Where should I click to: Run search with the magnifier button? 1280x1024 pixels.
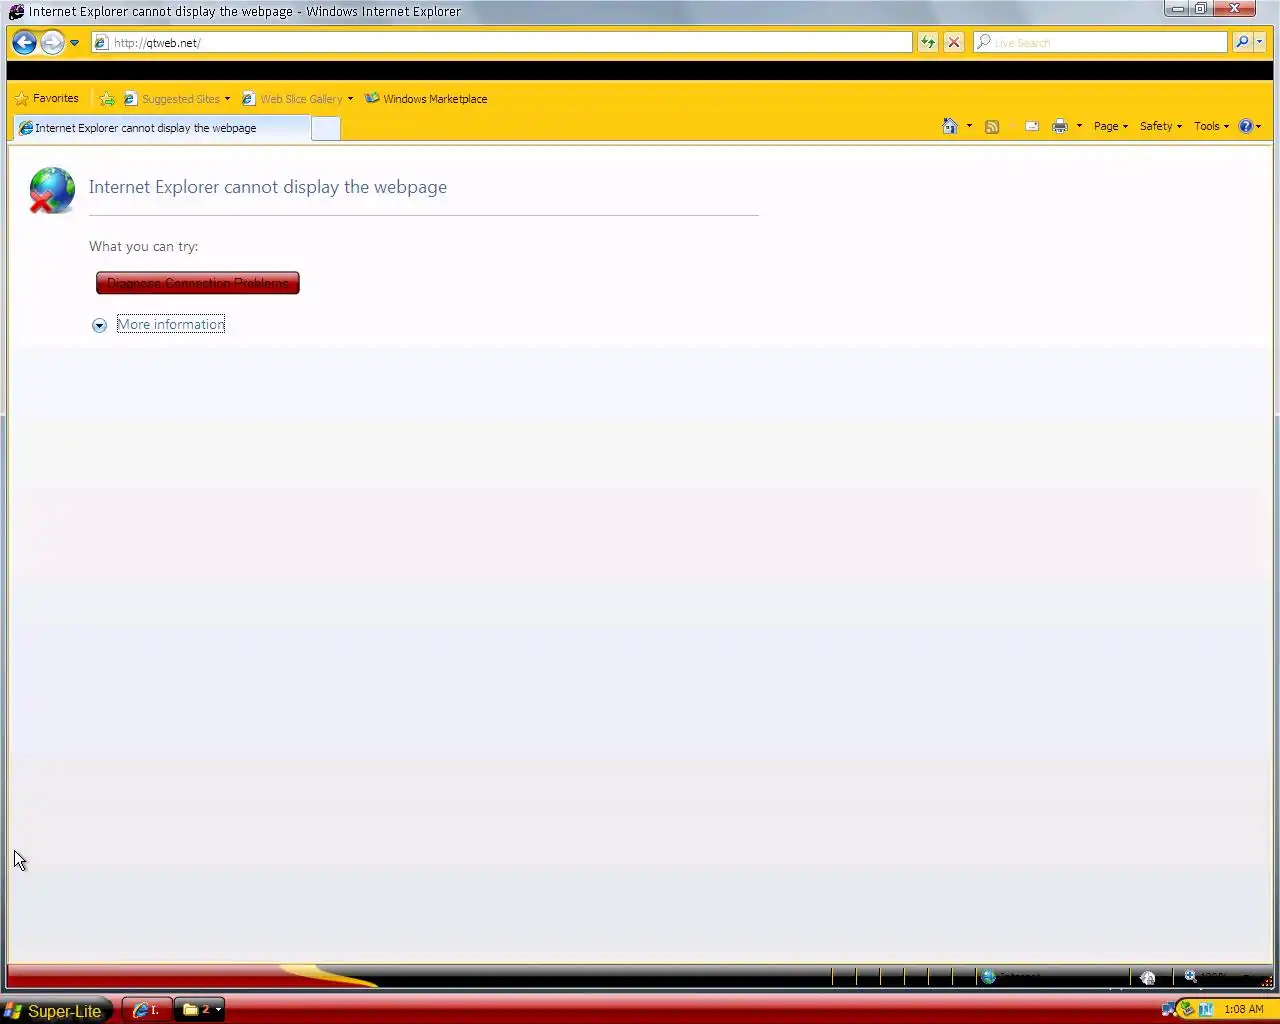pos(1242,43)
